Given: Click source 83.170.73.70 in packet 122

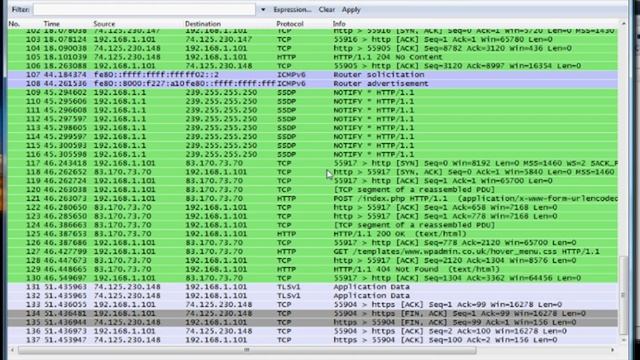Looking at the screenshot, I should tap(122, 207).
